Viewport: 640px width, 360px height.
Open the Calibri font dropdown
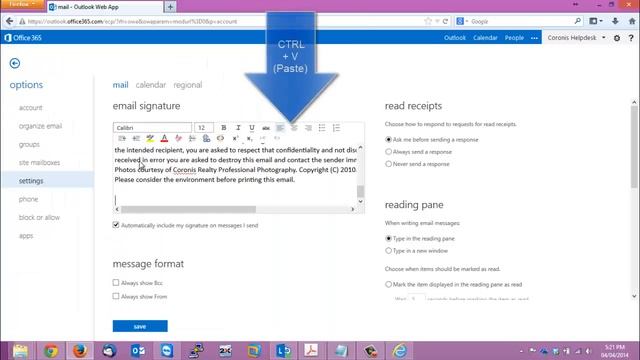152,128
